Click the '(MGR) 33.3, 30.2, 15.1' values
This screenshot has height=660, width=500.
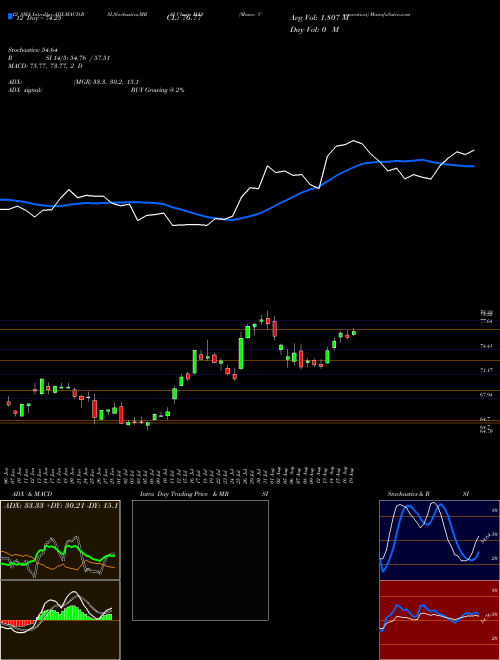[106, 82]
